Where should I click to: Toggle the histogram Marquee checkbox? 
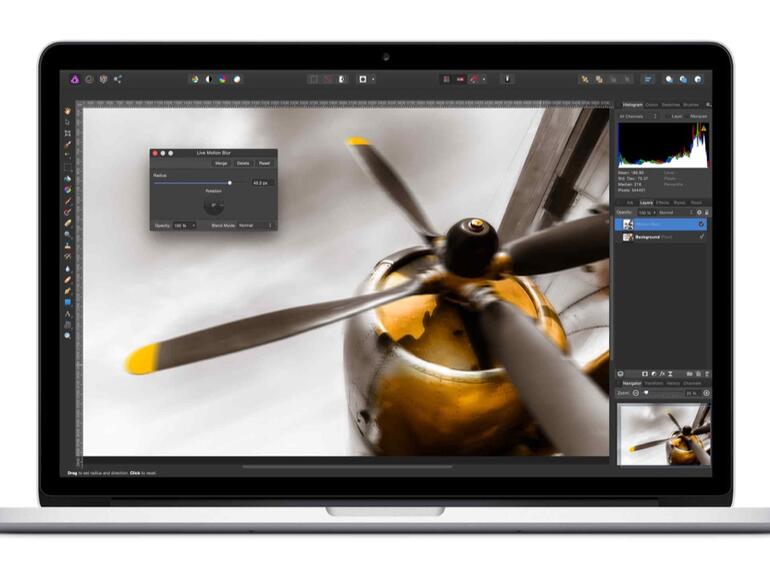[x=688, y=116]
